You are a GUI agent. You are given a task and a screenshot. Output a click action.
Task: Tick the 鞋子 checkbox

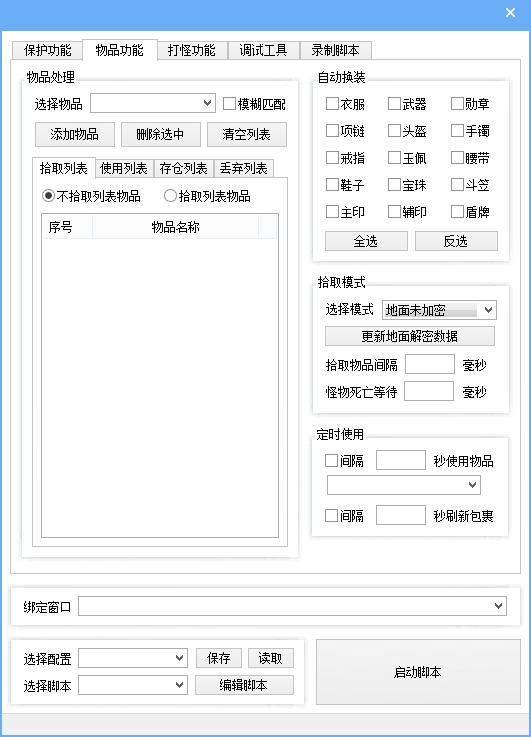[x=332, y=184]
